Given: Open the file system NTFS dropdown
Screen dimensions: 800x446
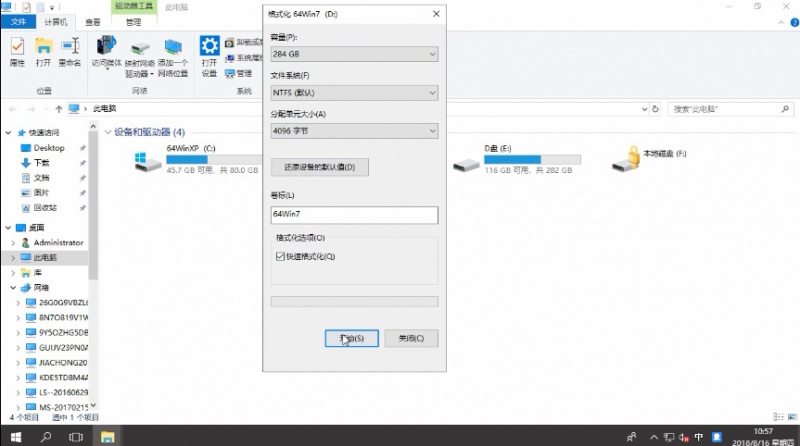Looking at the screenshot, I should 354,93.
